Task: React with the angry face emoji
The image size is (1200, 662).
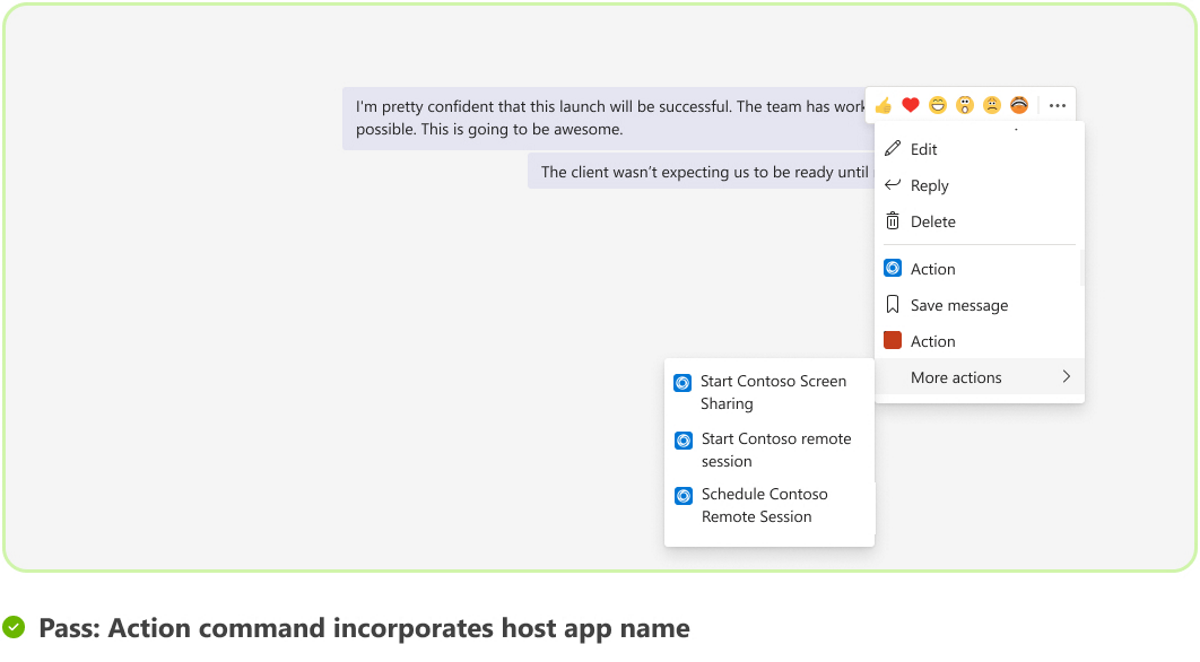Action: [x=1018, y=105]
